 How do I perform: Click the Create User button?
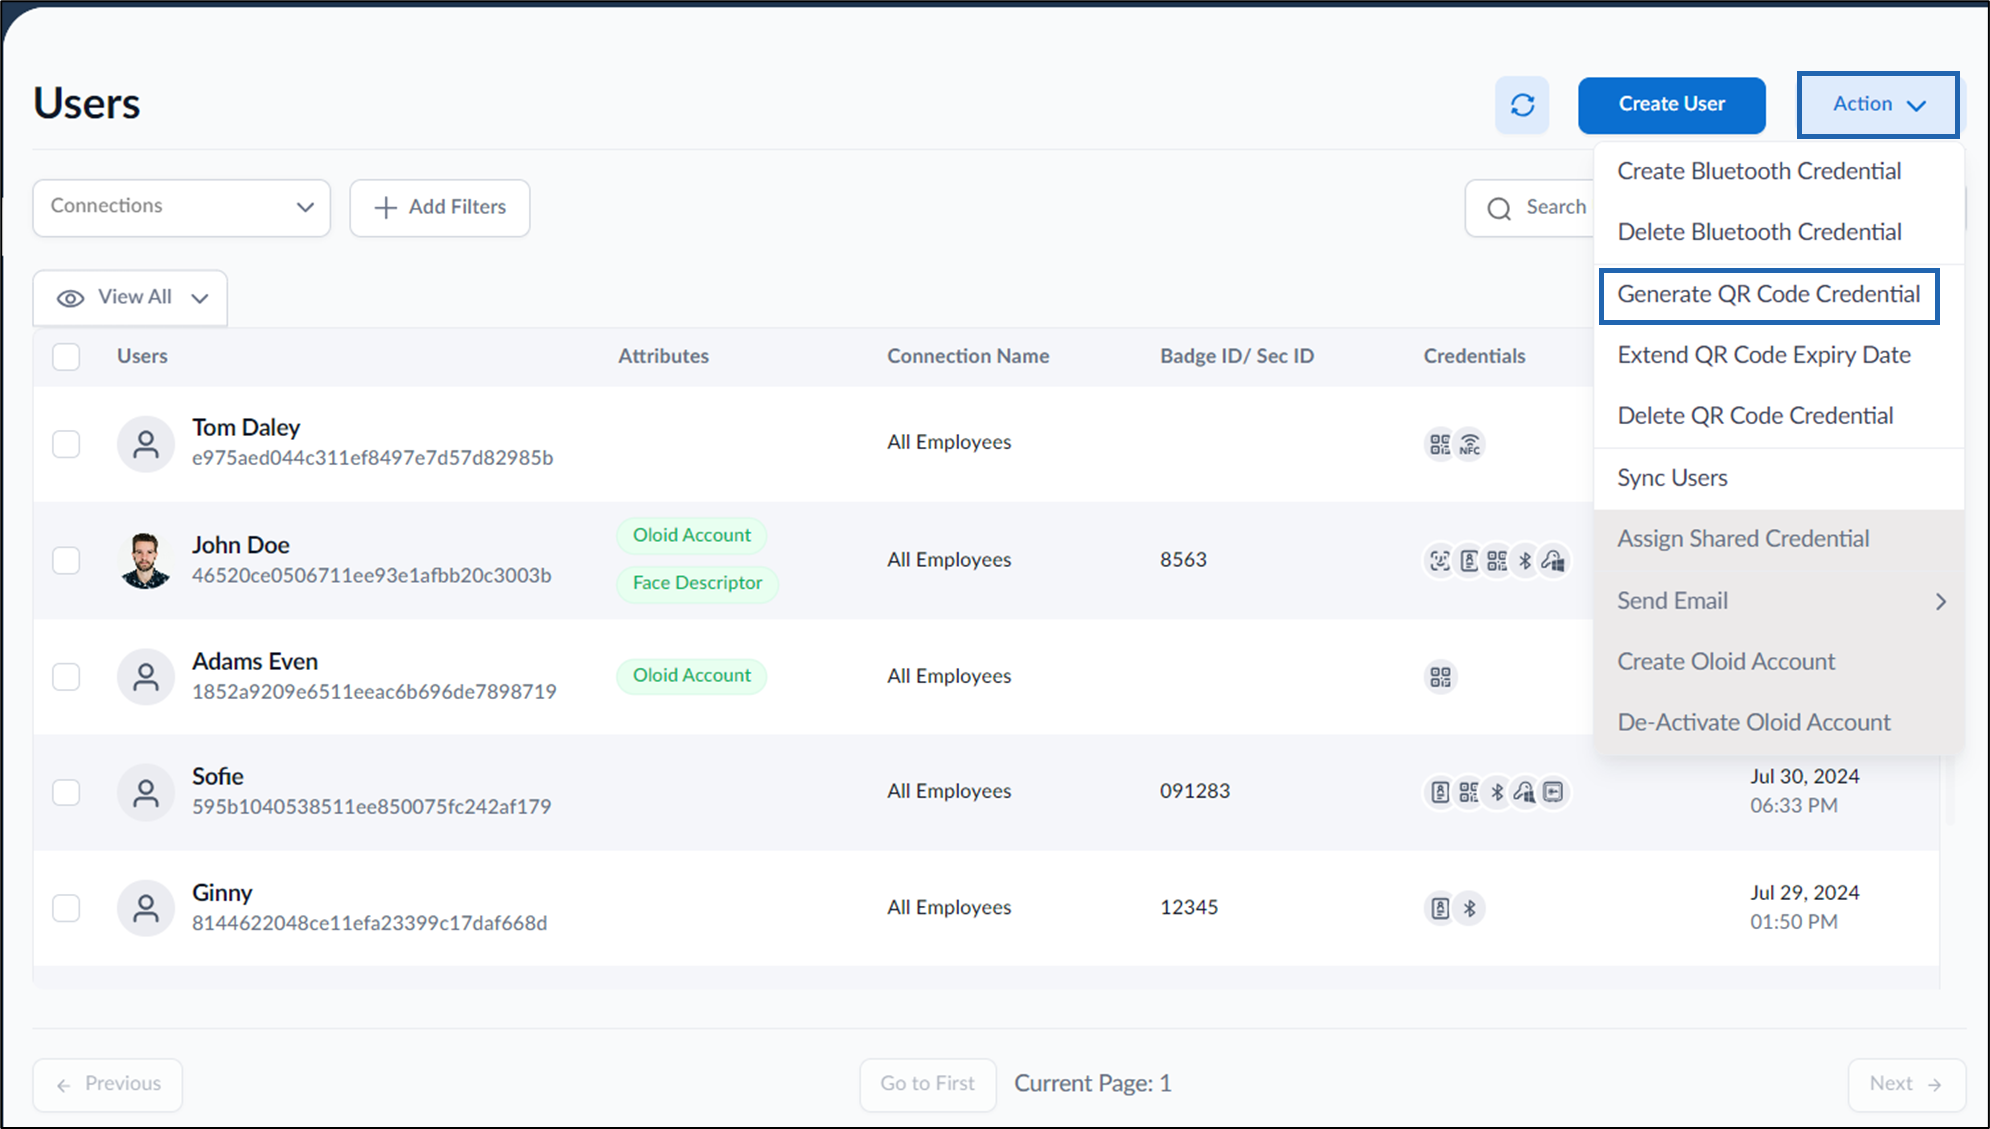coord(1671,105)
